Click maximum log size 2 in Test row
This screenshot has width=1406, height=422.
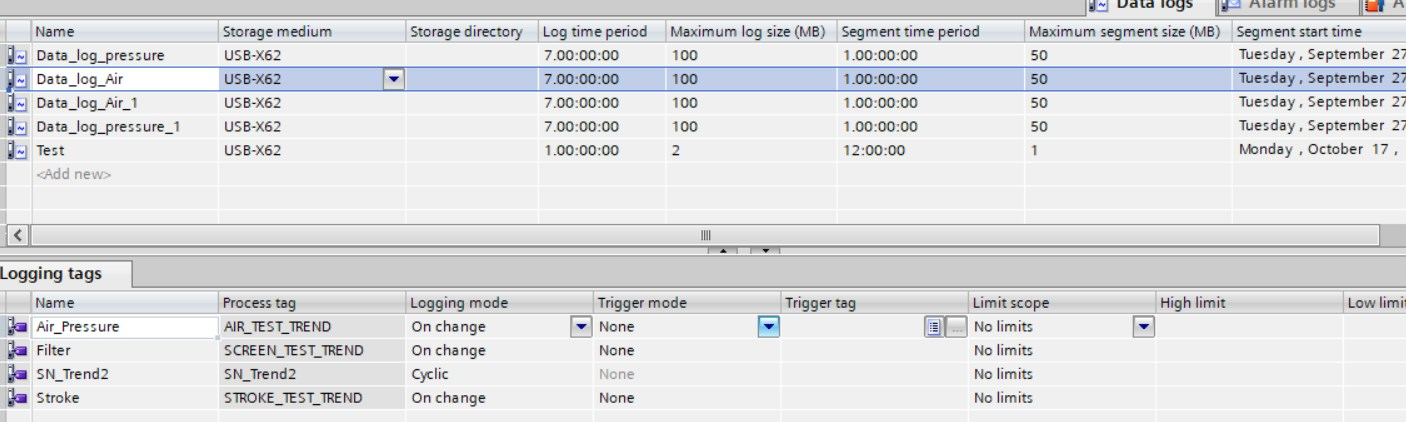751,150
